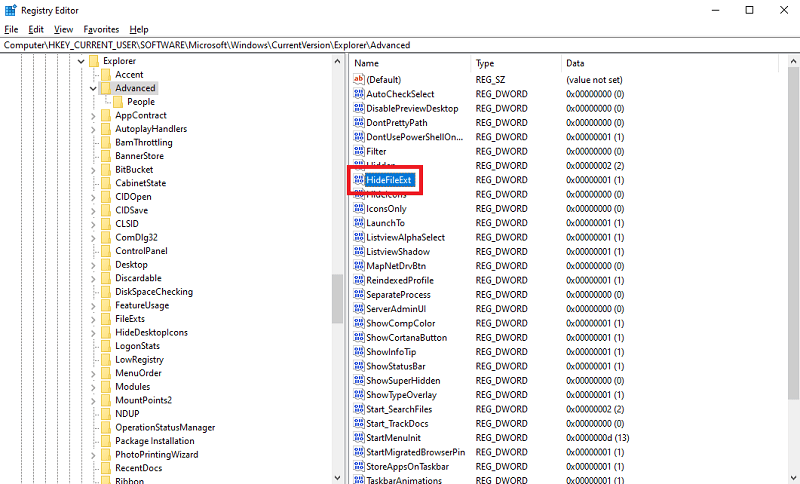
Task: Click the DWORD icon next to HideFileExt
Action: (358, 180)
